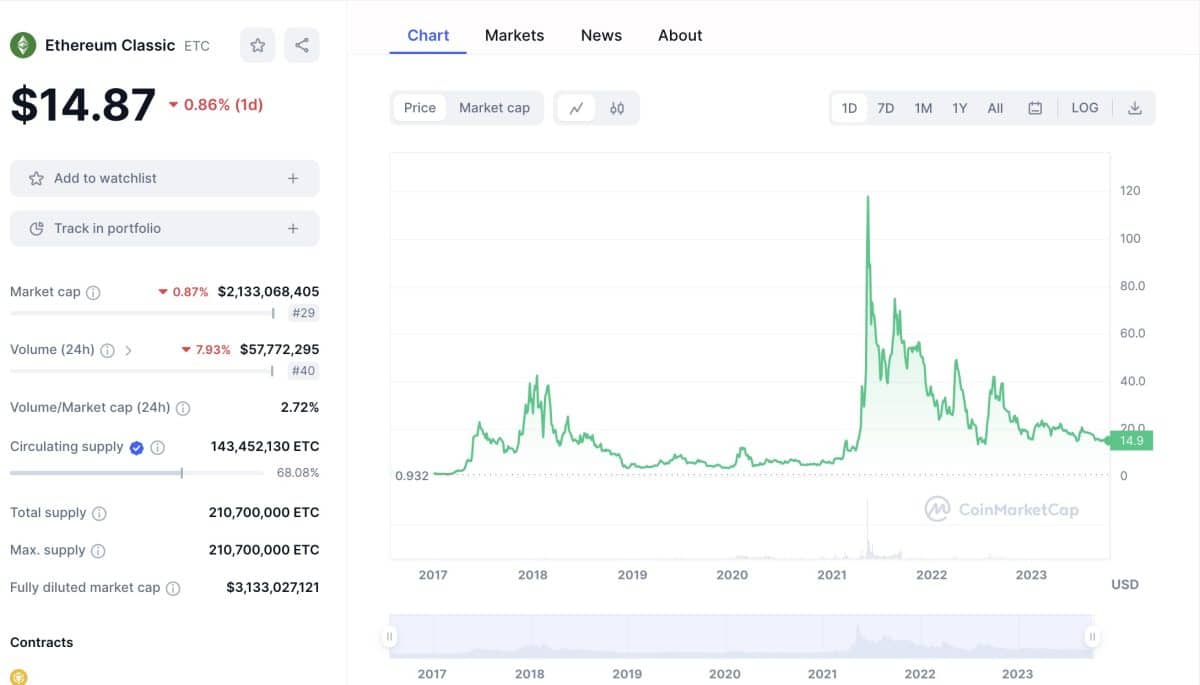1200x685 pixels.
Task: Open the calendar date-range picker
Action: (1035, 107)
